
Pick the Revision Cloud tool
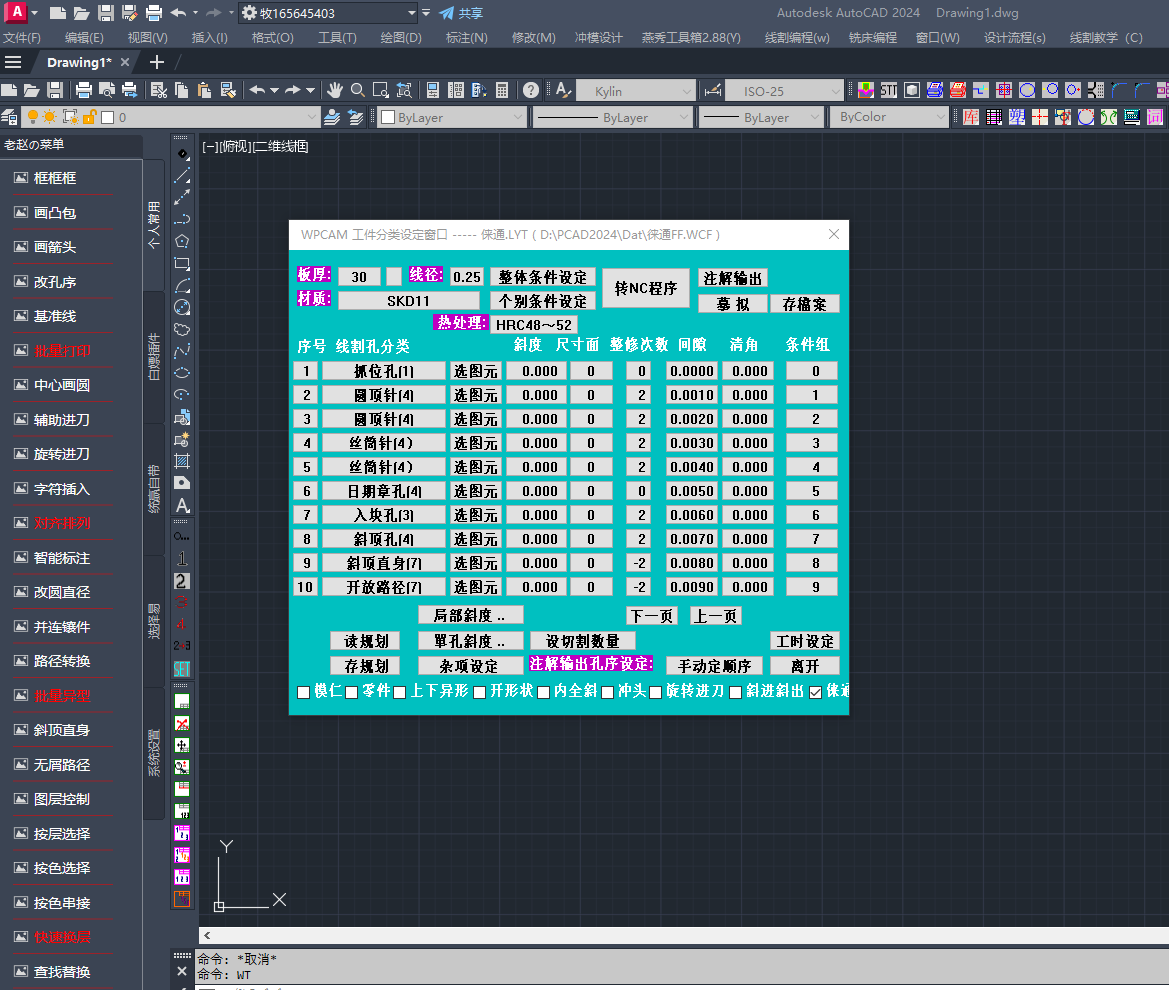coord(182,329)
